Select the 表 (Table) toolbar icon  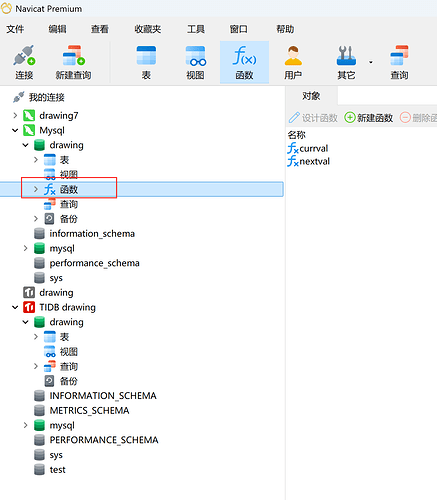(146, 62)
